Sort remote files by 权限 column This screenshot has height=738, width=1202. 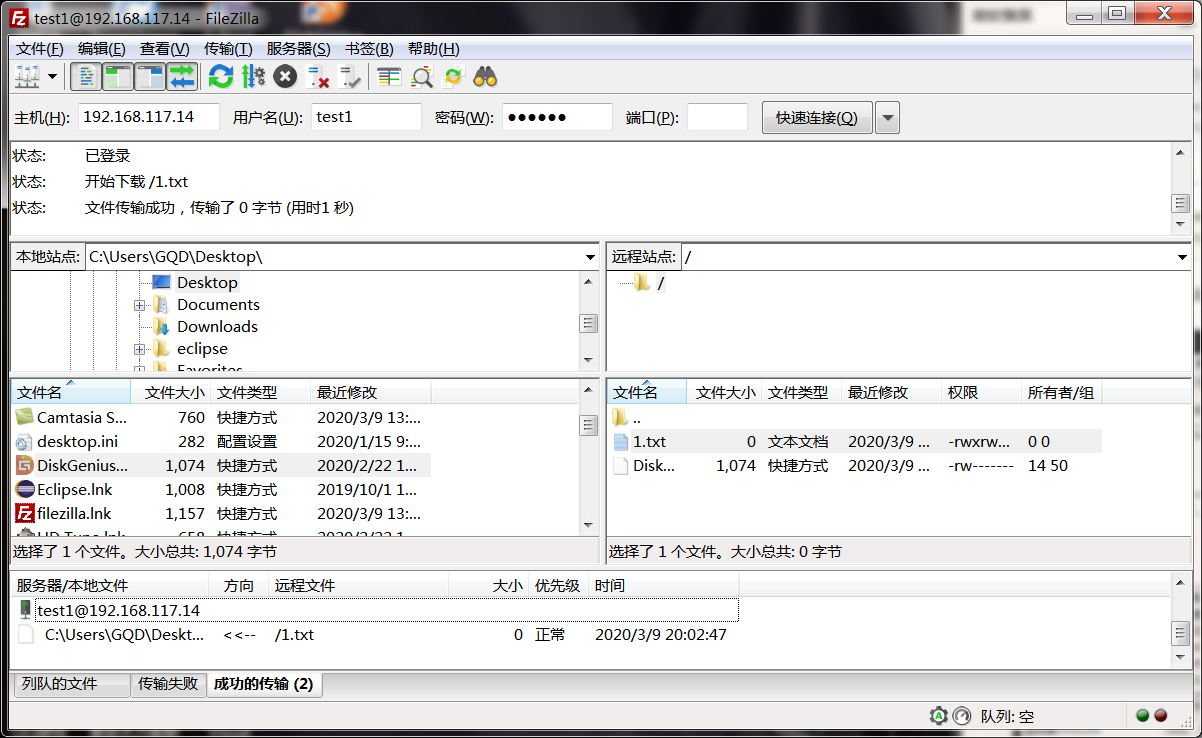tap(982, 392)
